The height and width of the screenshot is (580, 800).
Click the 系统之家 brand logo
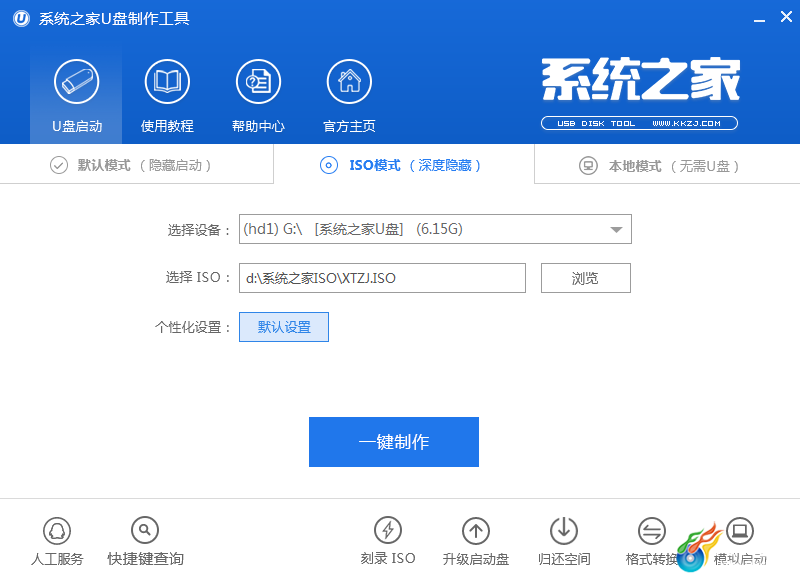click(641, 79)
